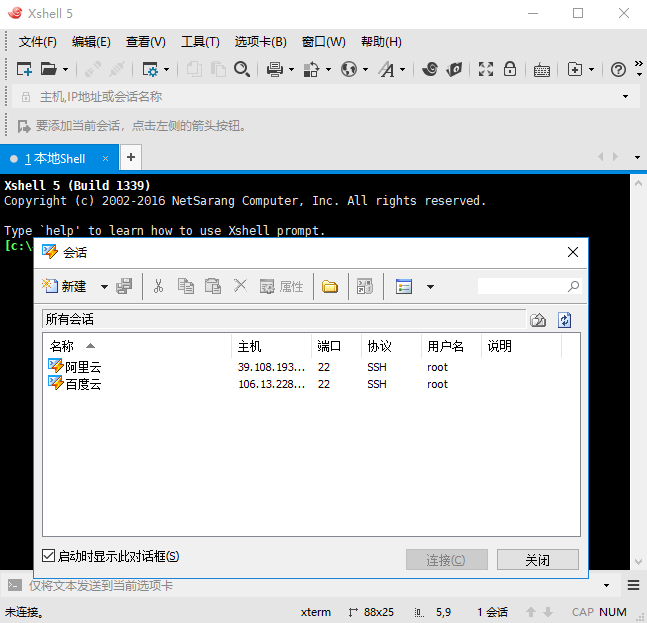This screenshot has height=623, width=647.
Task: Click the delete X icon in dialog toolbar
Action: (x=240, y=286)
